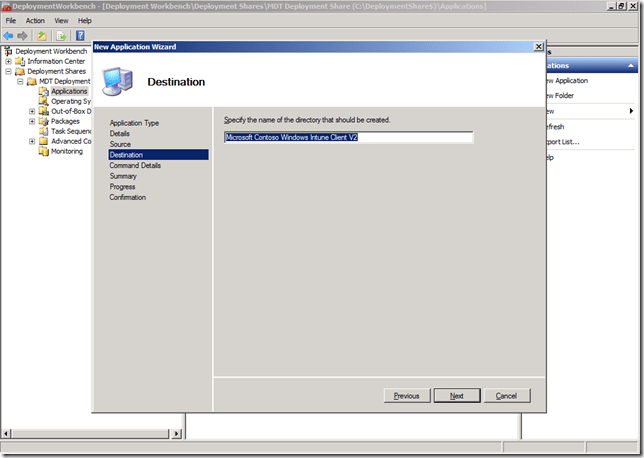
Task: Click right arrow of tree pane scrollbar
Action: click(x=177, y=433)
